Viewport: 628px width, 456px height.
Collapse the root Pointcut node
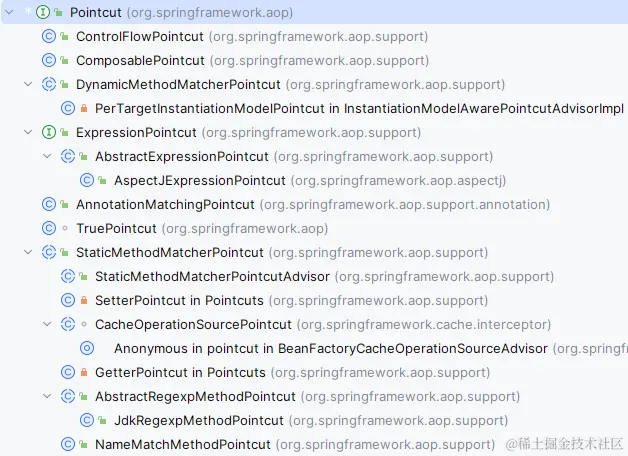(25, 12)
